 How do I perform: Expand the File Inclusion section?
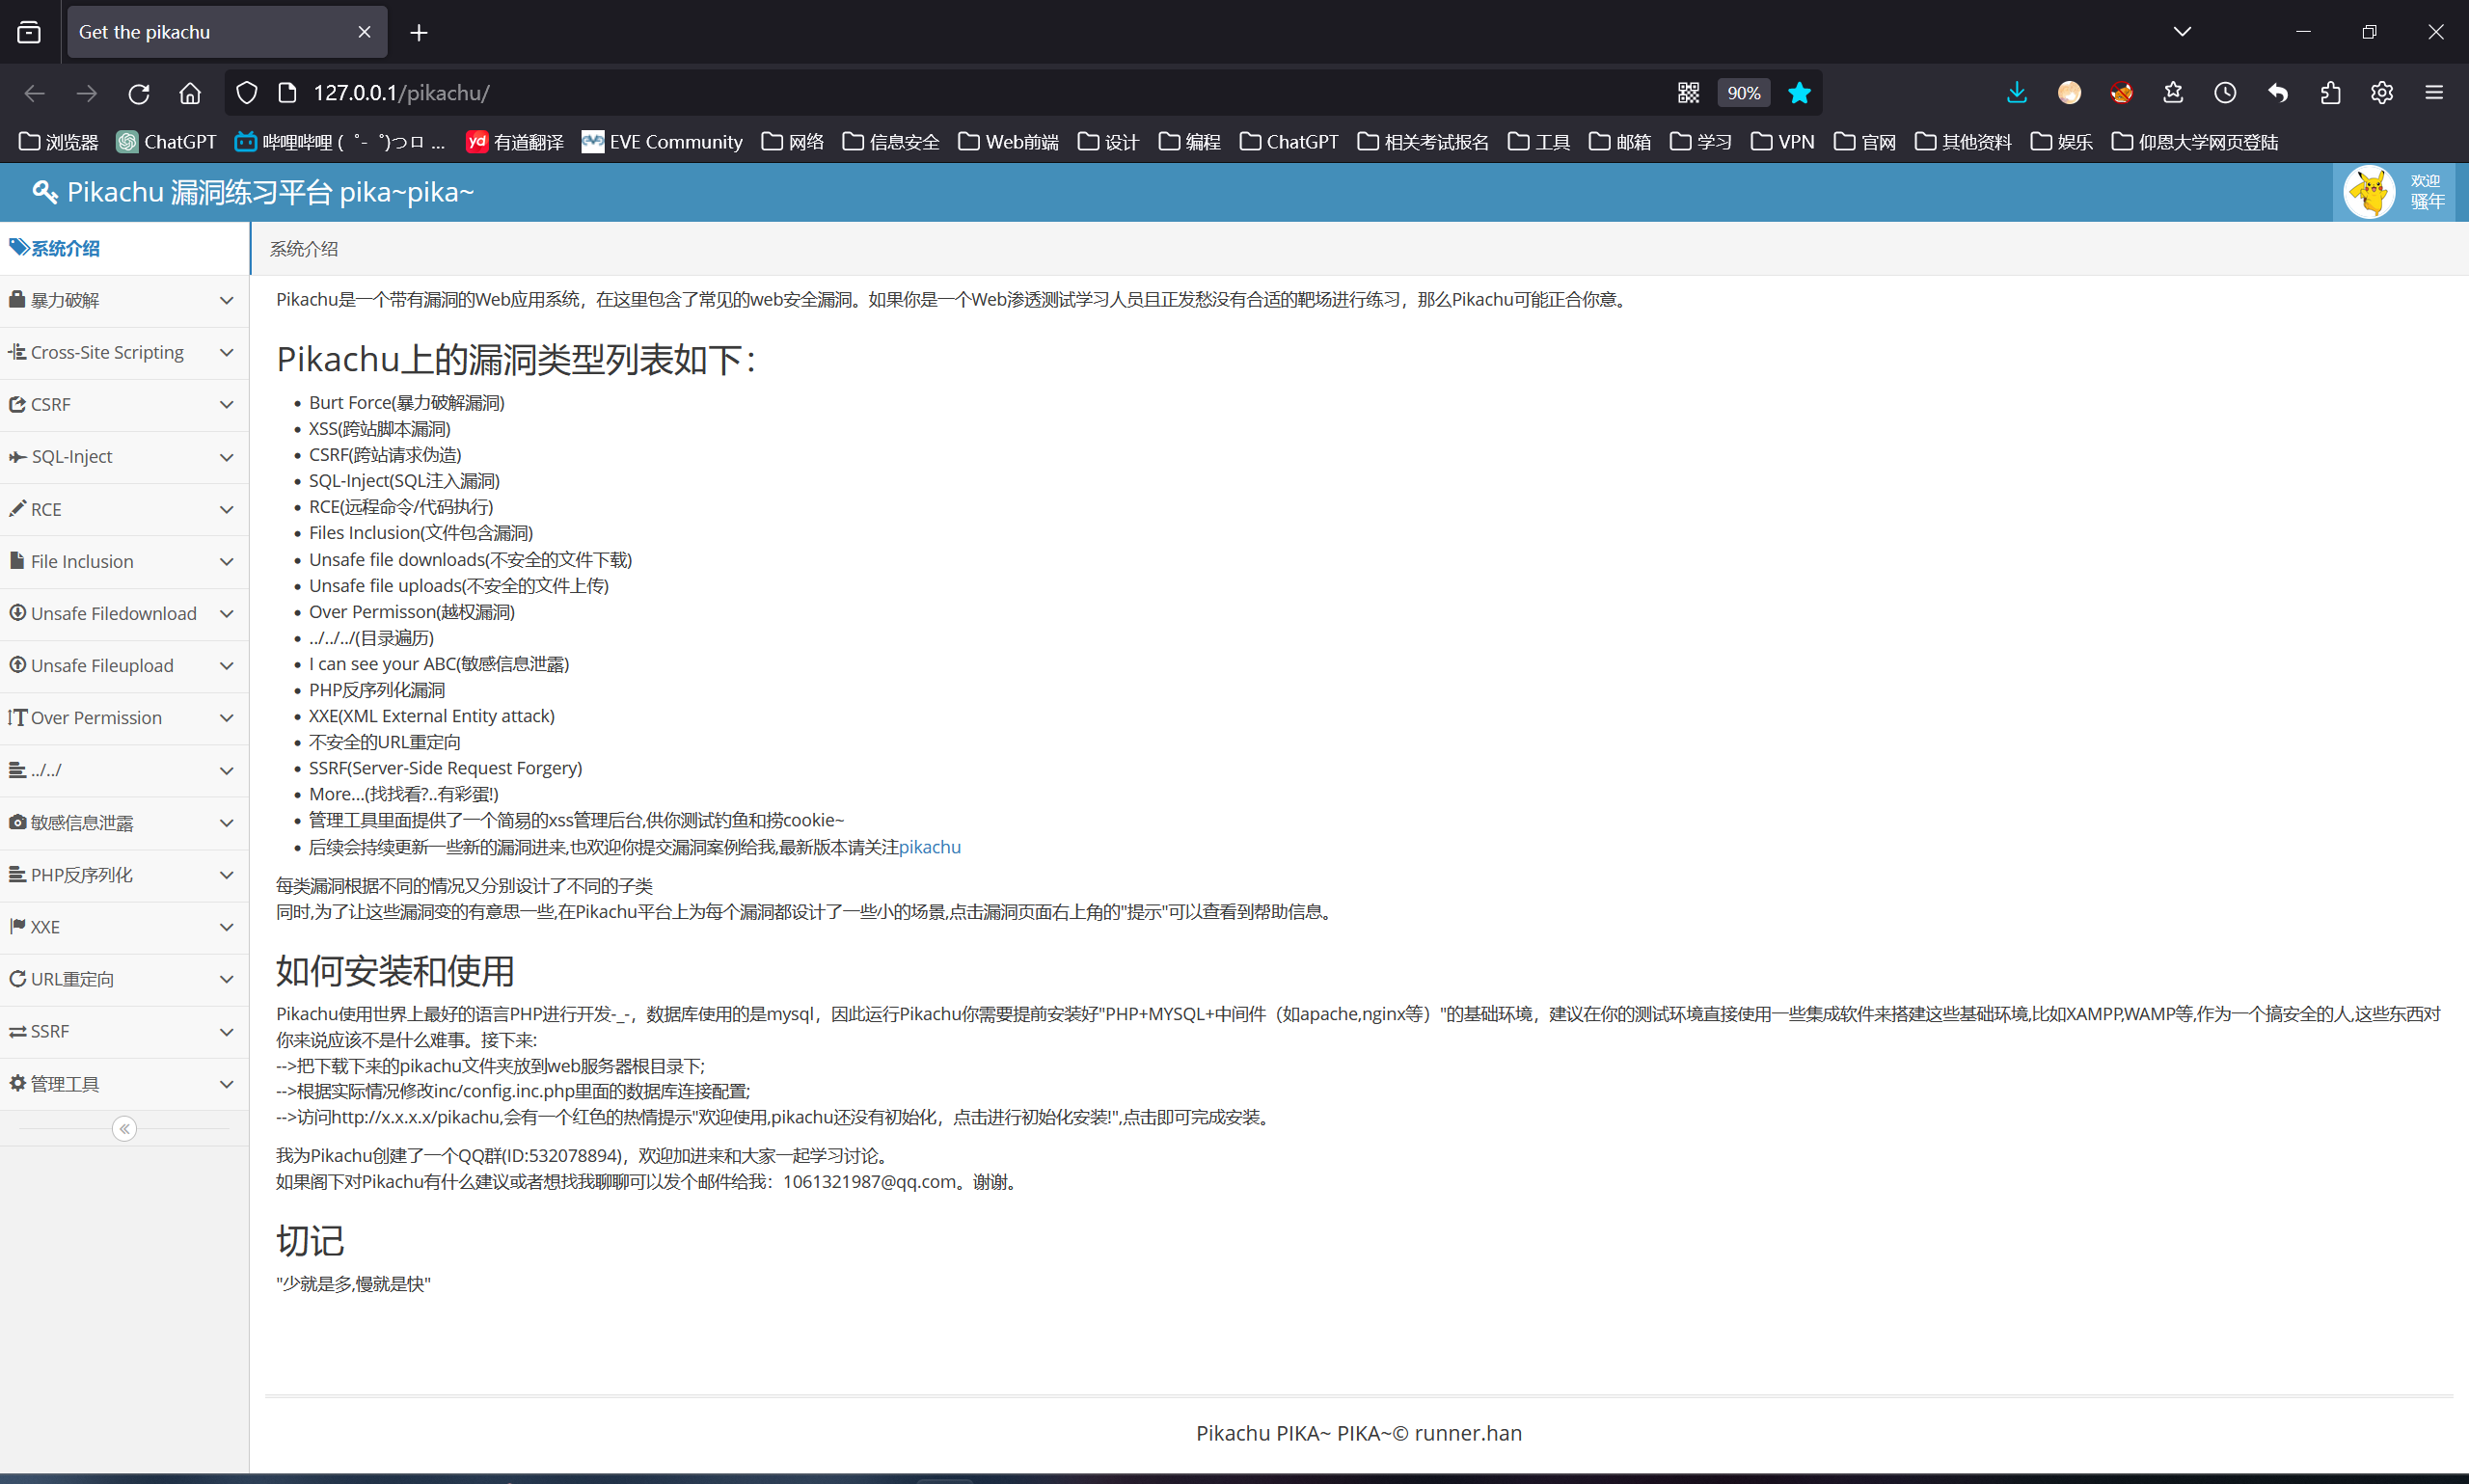coord(124,561)
